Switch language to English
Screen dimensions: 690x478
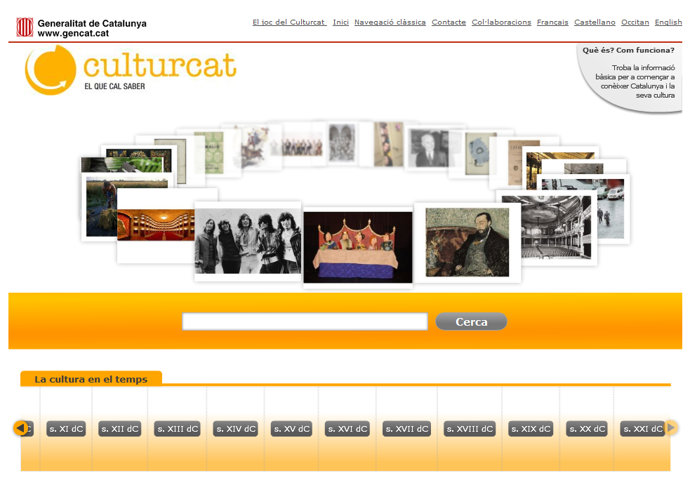pyautogui.click(x=668, y=22)
